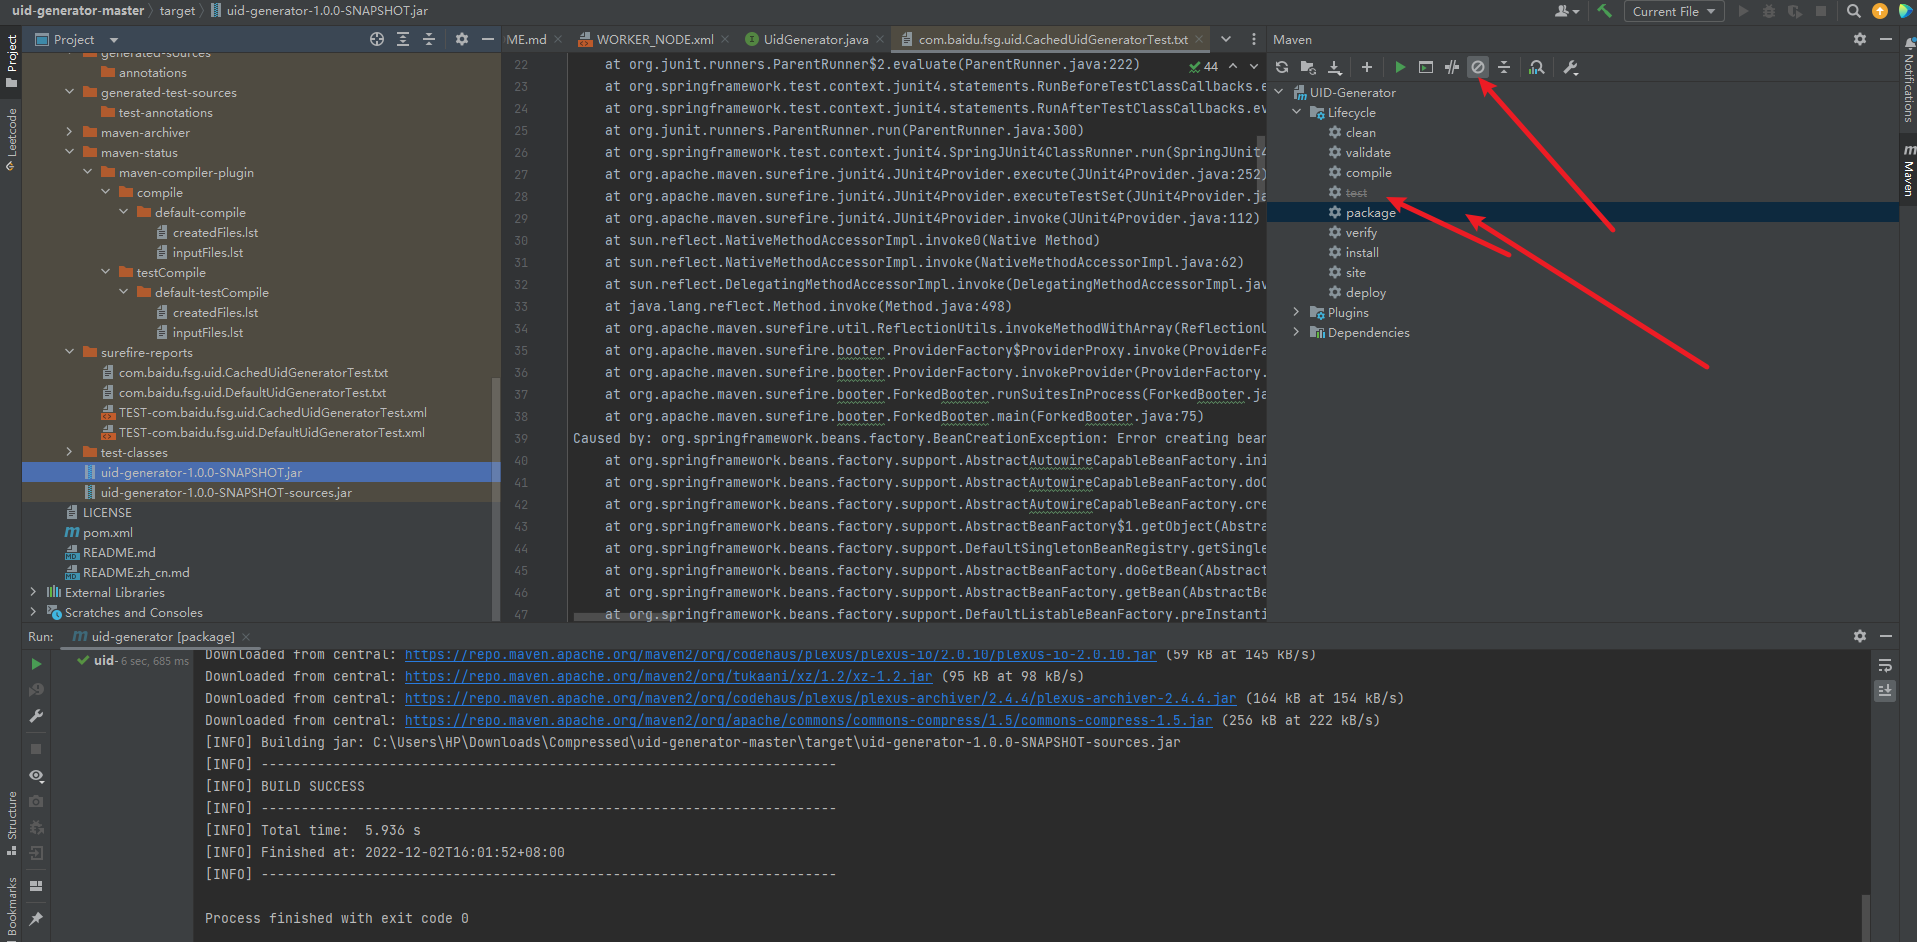
Task: Toggle the eye view options in Run panel
Action: point(36,776)
